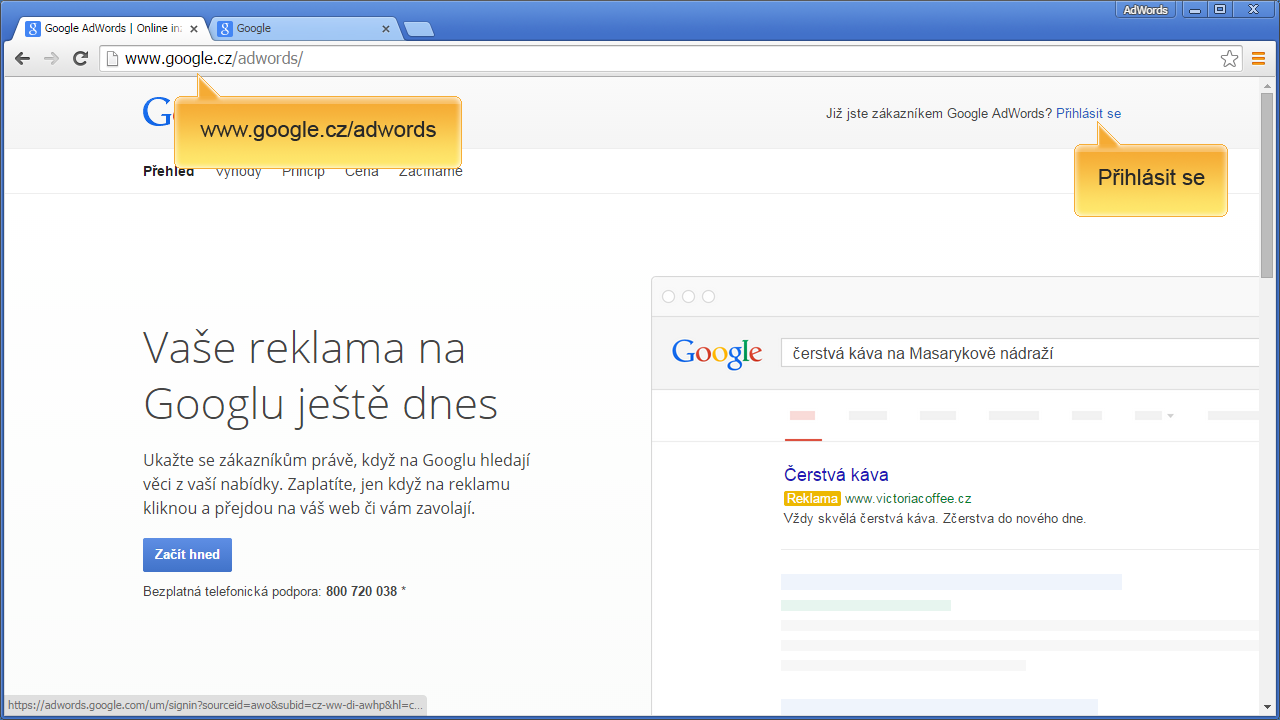Click the Již jste zákazníkem Google AdWords text
This screenshot has width=1280, height=720.
(x=939, y=114)
